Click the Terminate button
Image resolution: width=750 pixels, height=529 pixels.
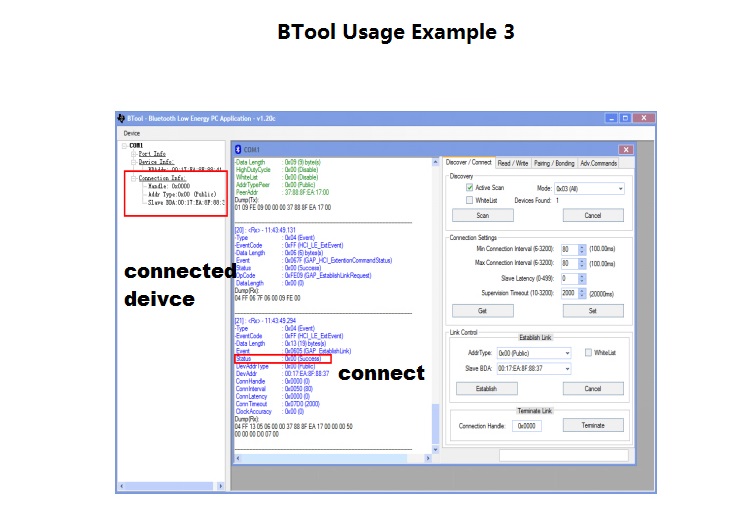pyautogui.click(x=593, y=425)
